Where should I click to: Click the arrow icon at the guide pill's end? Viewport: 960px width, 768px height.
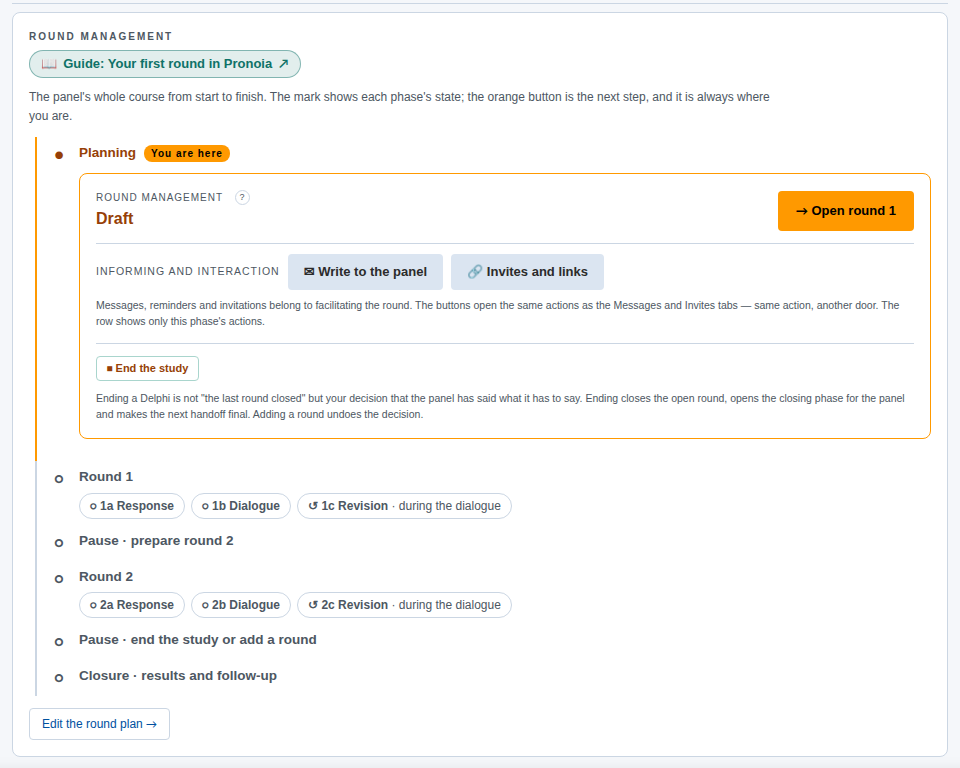pos(283,64)
